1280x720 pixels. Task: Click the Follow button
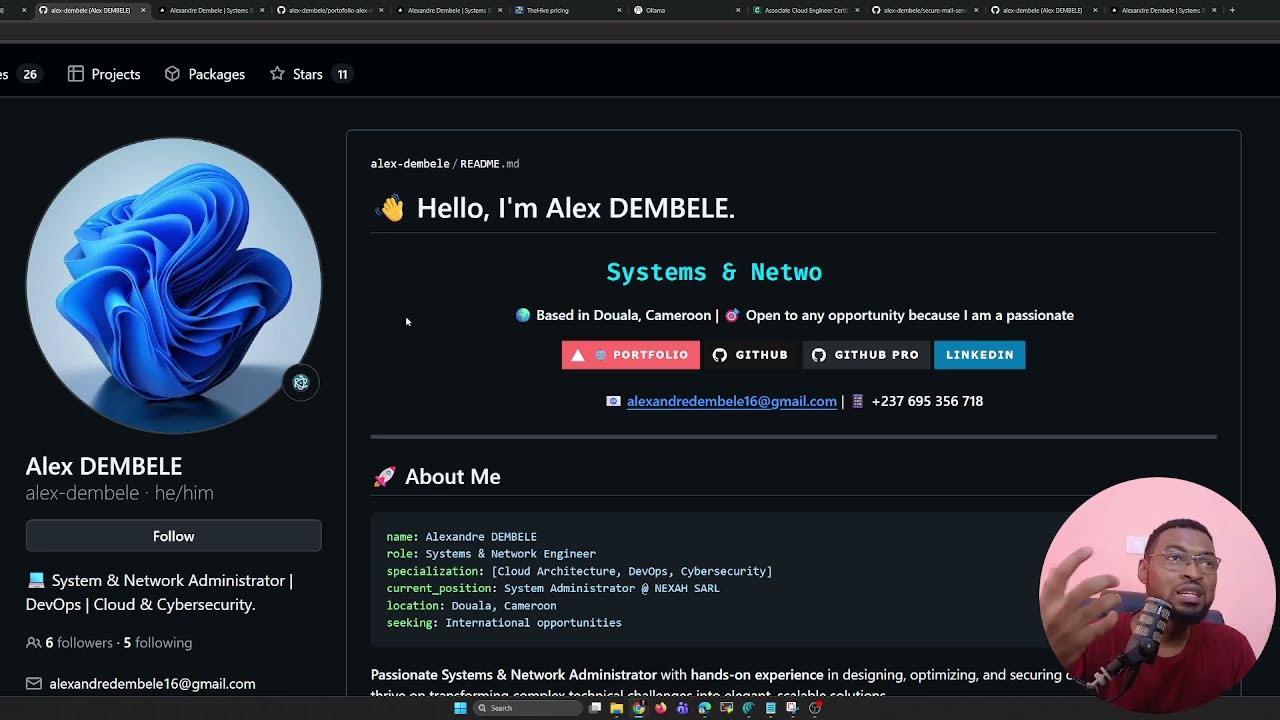tap(173, 536)
